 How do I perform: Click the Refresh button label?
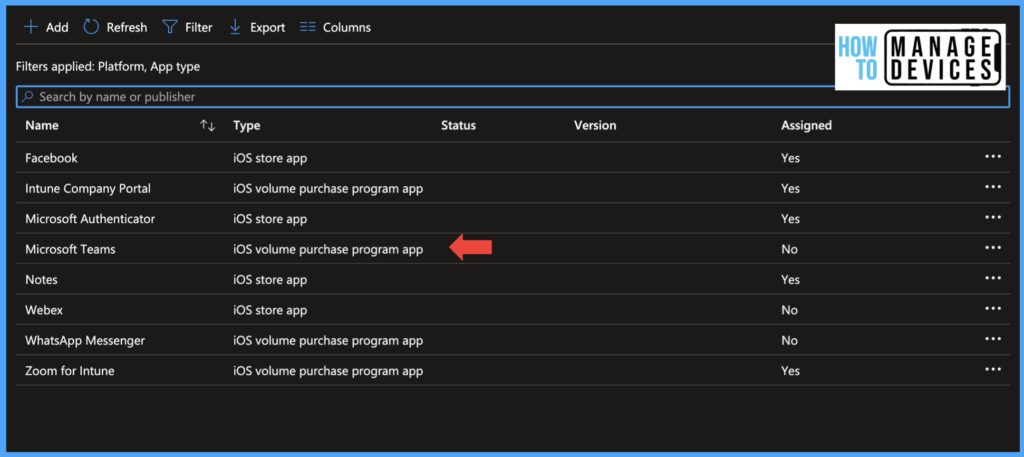coord(127,27)
